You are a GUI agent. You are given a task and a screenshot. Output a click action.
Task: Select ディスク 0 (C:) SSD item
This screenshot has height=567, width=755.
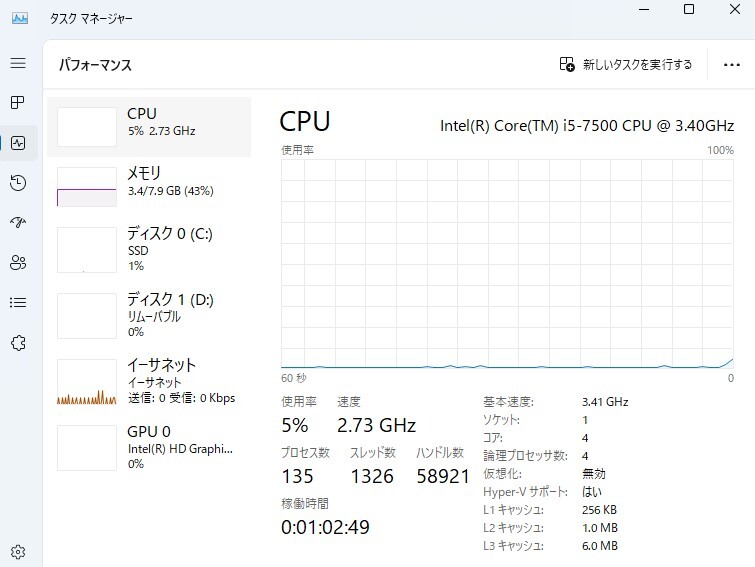[x=149, y=249]
